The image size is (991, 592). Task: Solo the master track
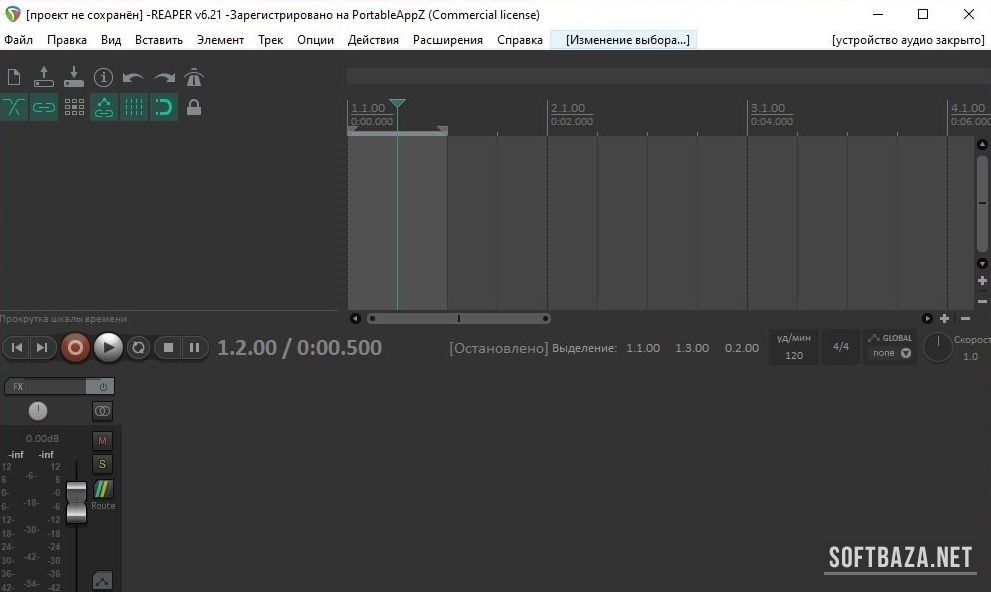(102, 464)
